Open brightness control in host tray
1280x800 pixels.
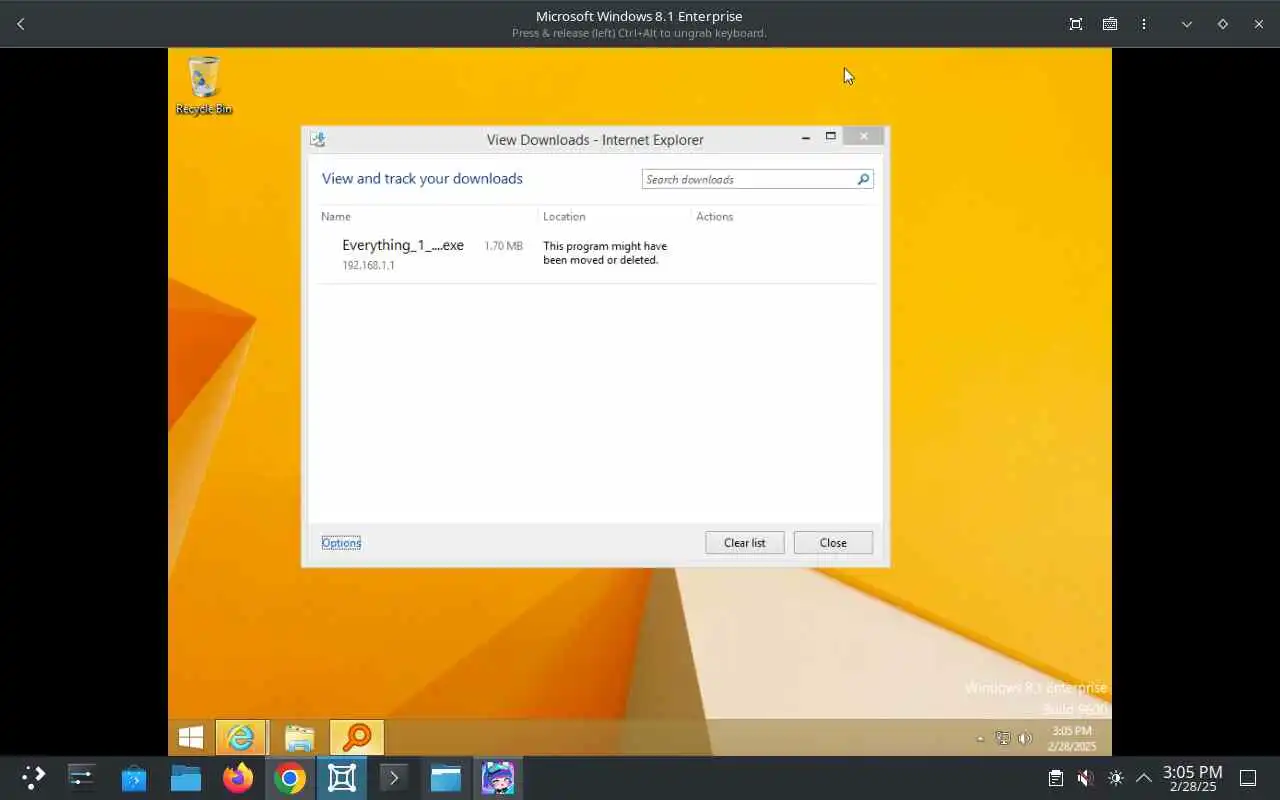coord(1116,778)
